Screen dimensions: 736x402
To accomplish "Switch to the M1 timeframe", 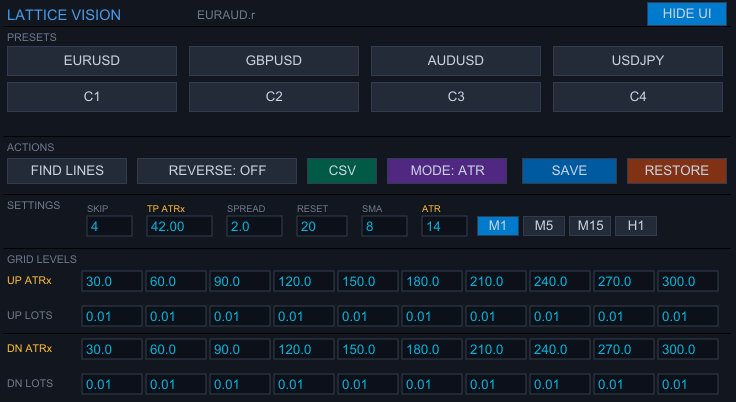I will 497,226.
